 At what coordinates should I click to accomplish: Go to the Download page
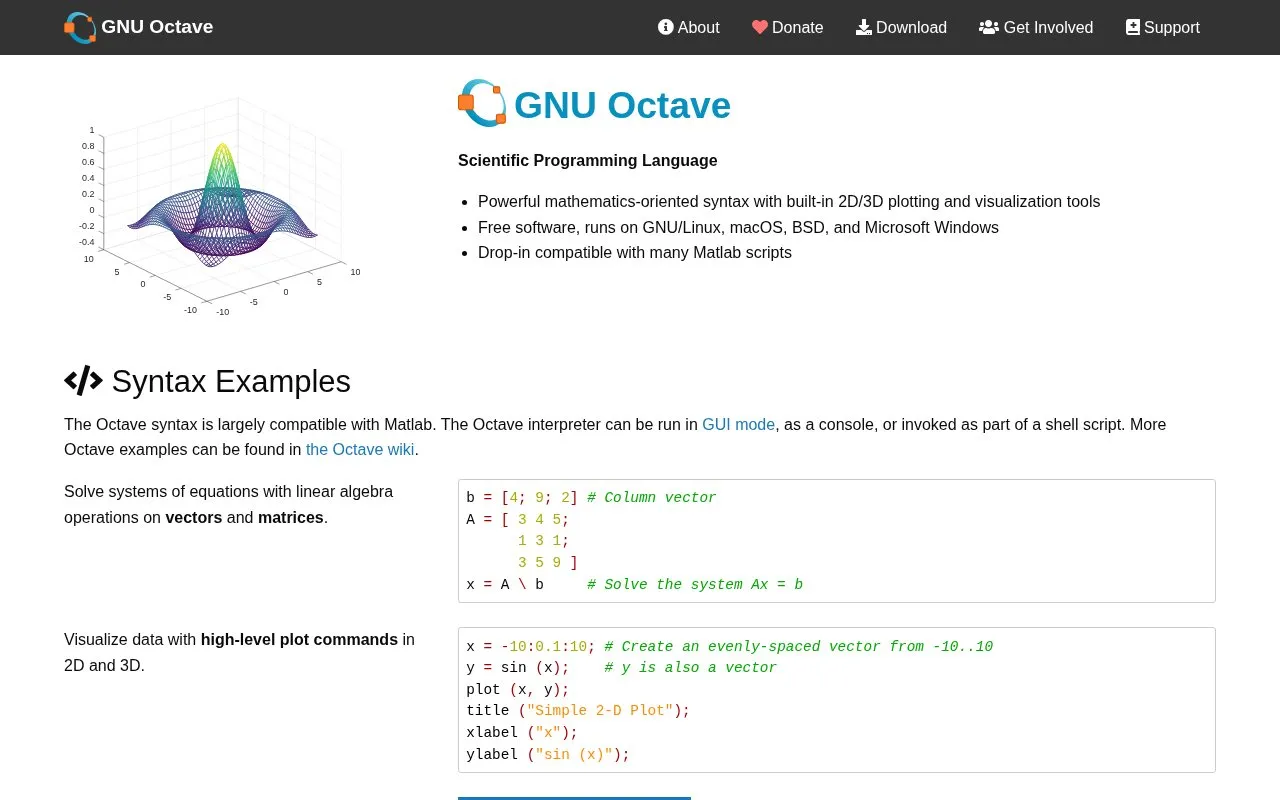pos(901,27)
